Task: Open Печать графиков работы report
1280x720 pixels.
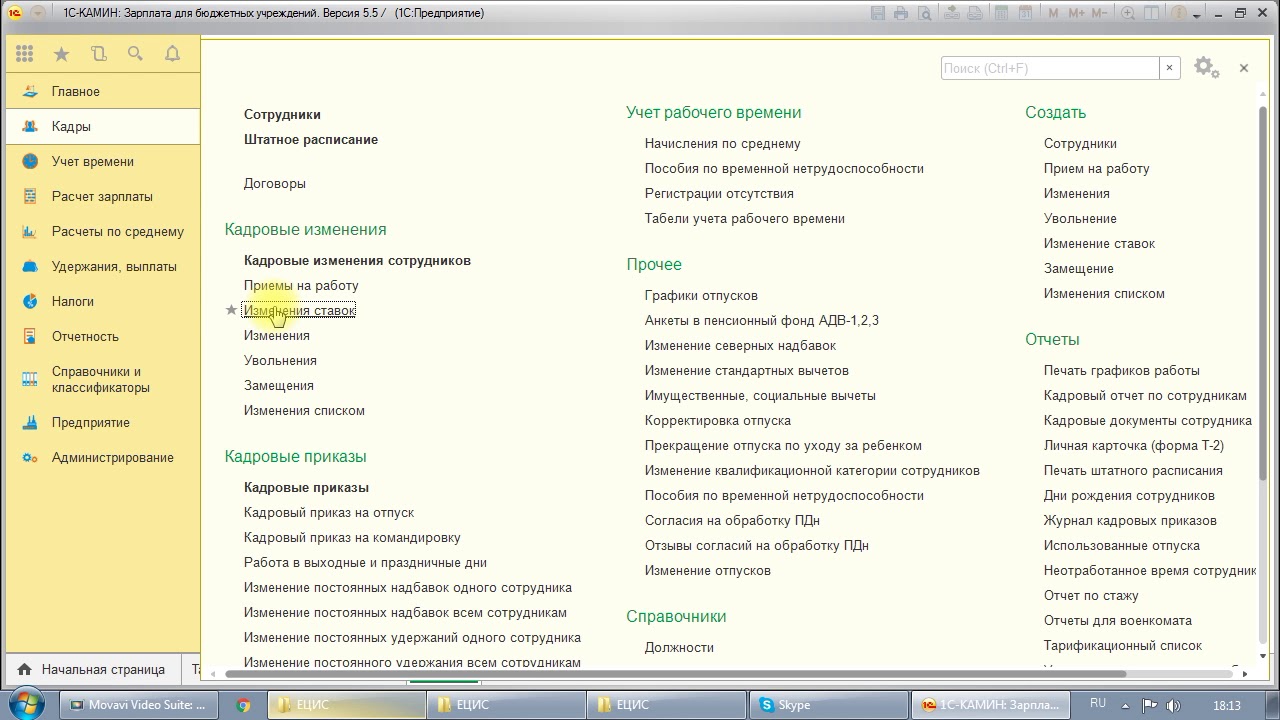Action: (x=1122, y=370)
